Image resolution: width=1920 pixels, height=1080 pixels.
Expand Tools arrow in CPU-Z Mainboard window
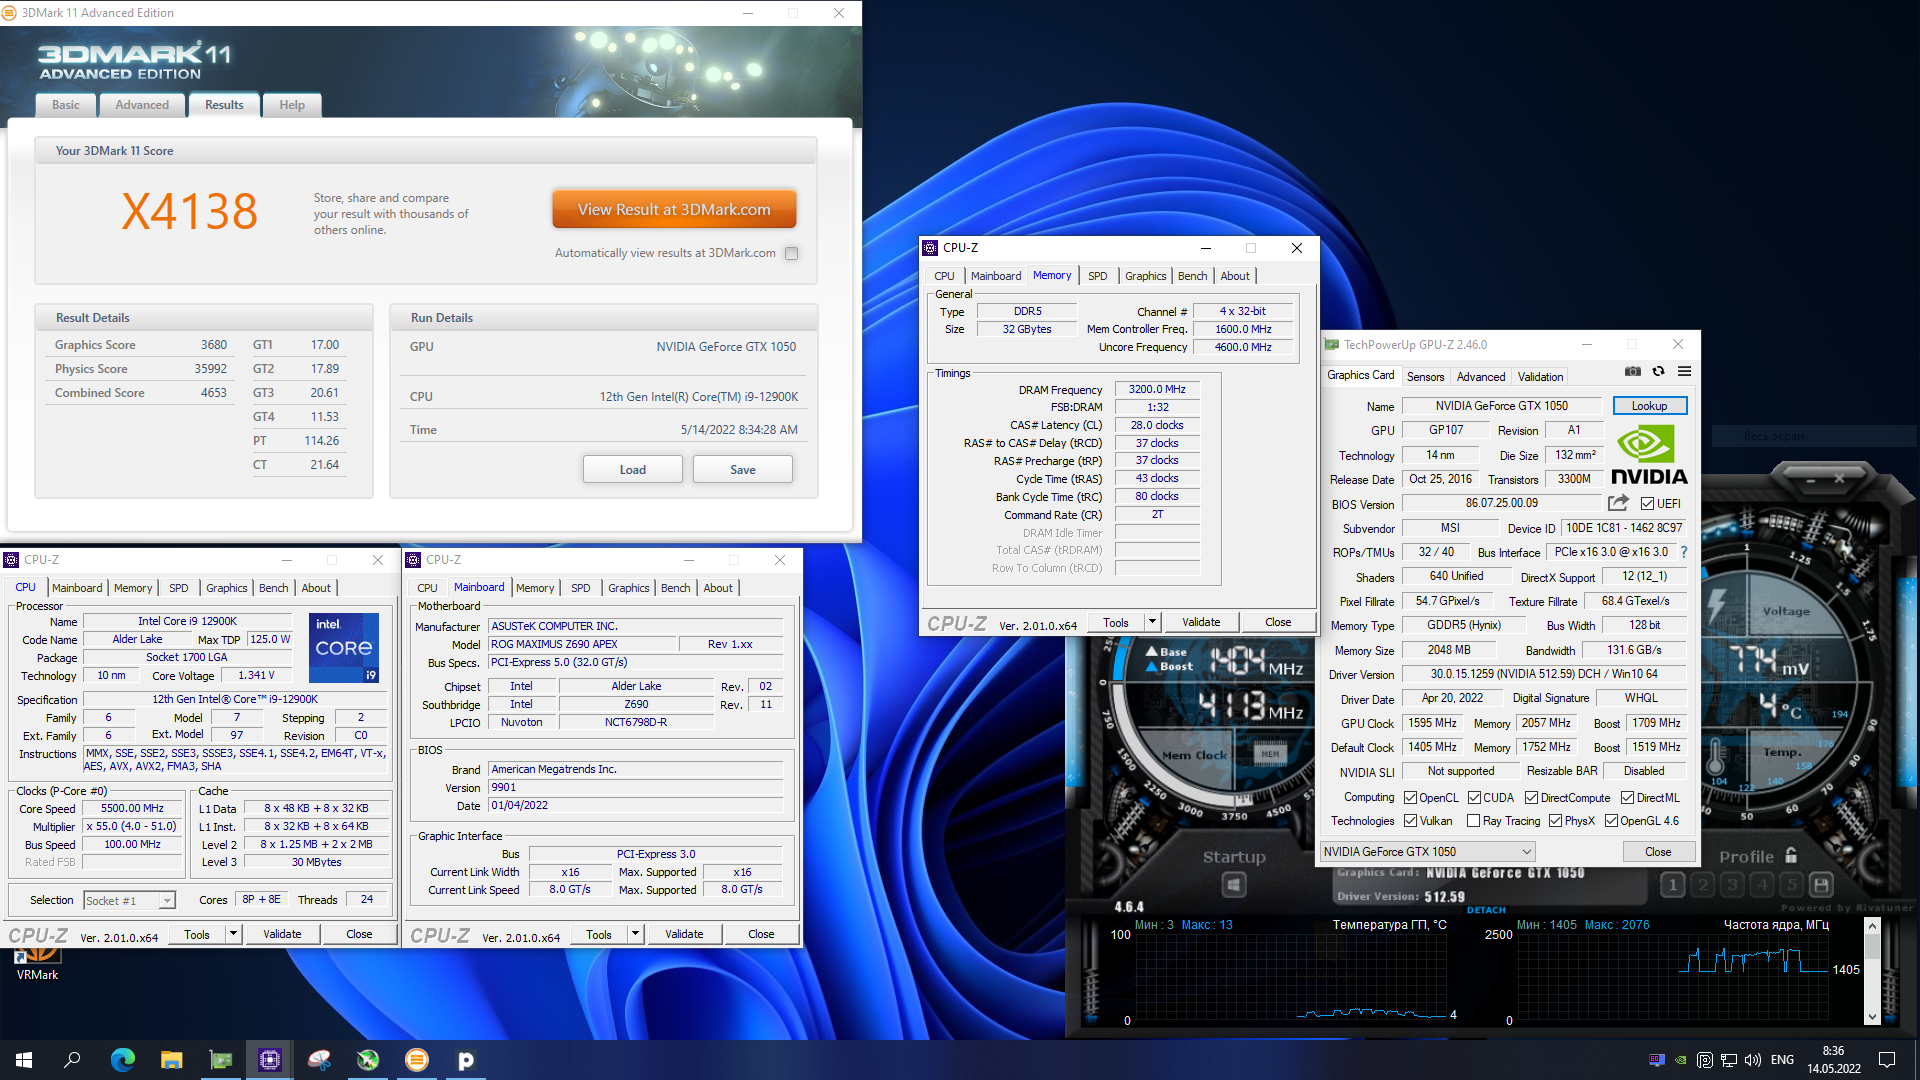click(635, 934)
